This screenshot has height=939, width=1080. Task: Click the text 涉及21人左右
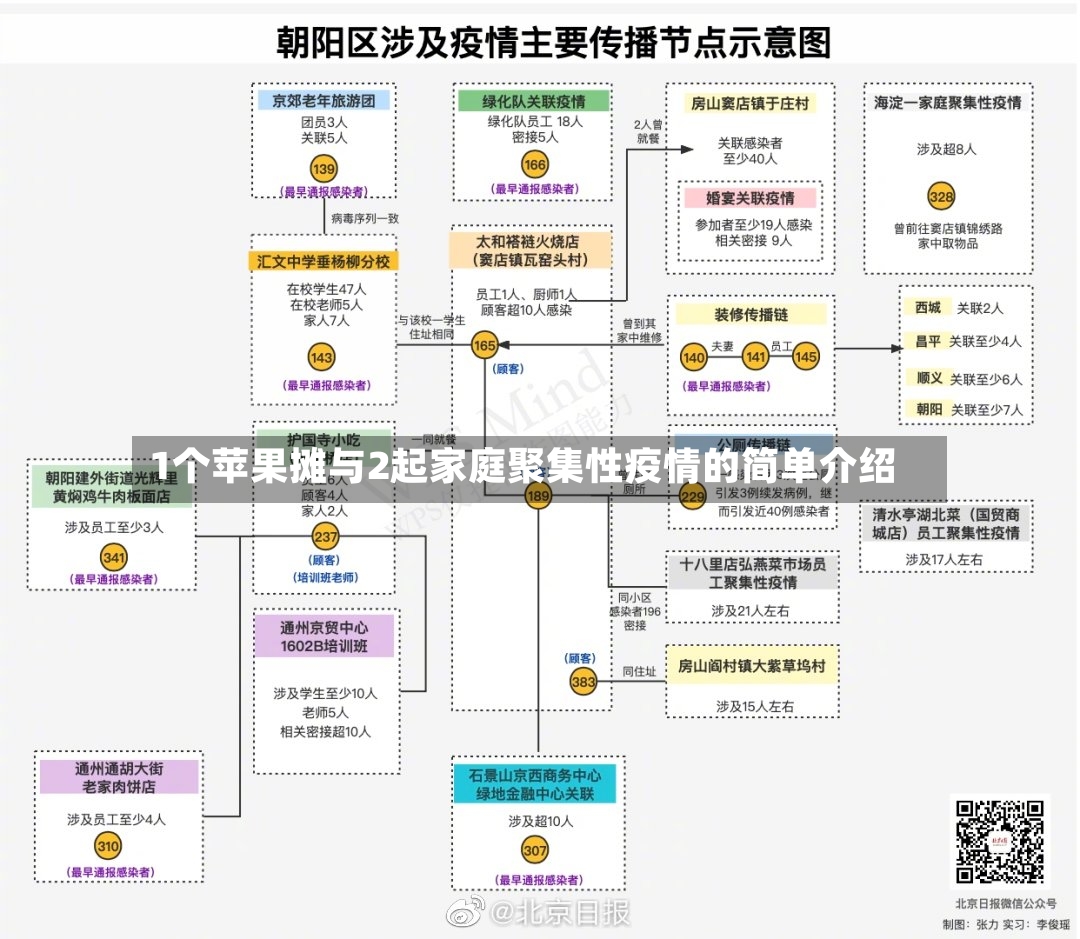[750, 610]
